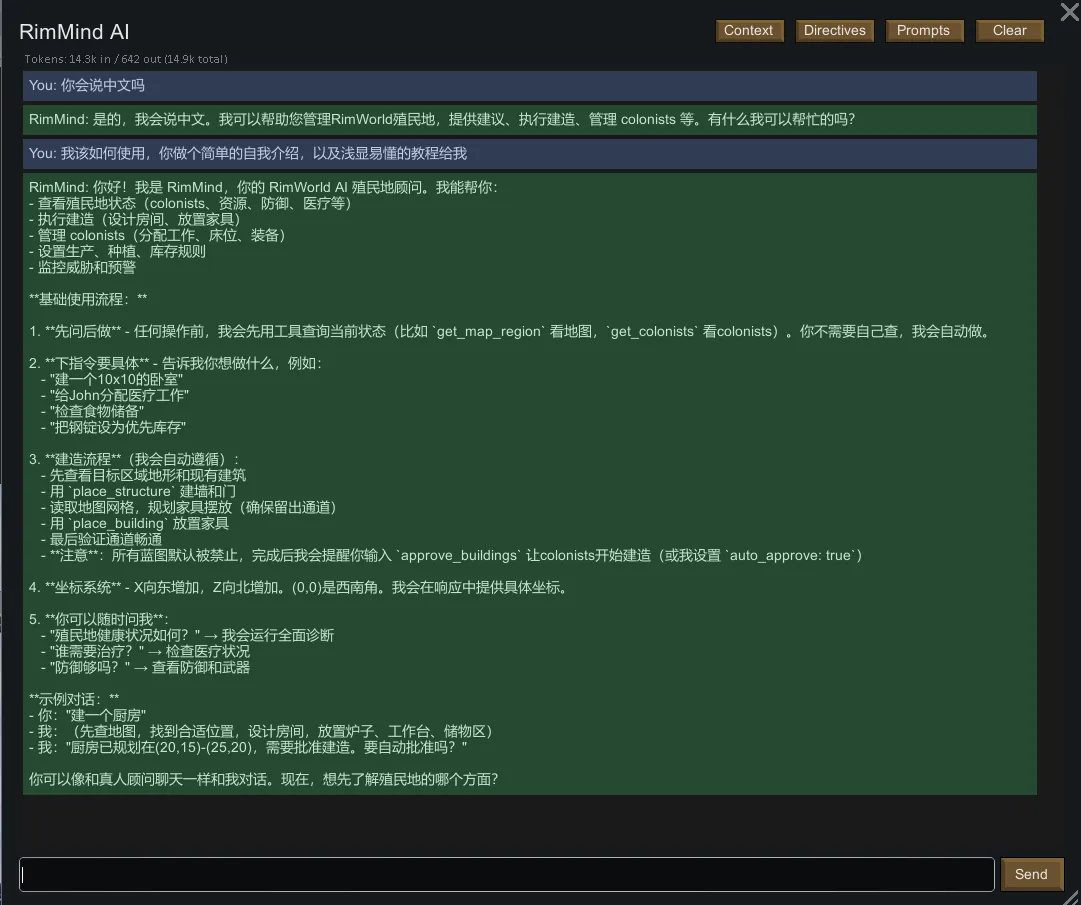Screen dimensions: 1081x905
Task: Click the "检查食物储备" example line
Action: click(98, 412)
